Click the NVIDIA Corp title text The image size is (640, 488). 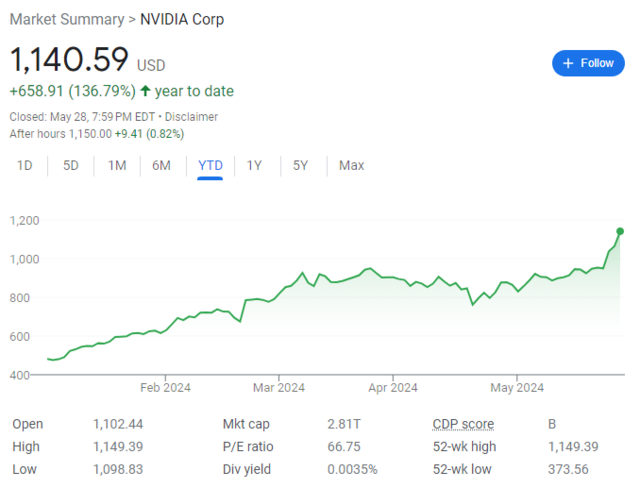pyautogui.click(x=182, y=20)
